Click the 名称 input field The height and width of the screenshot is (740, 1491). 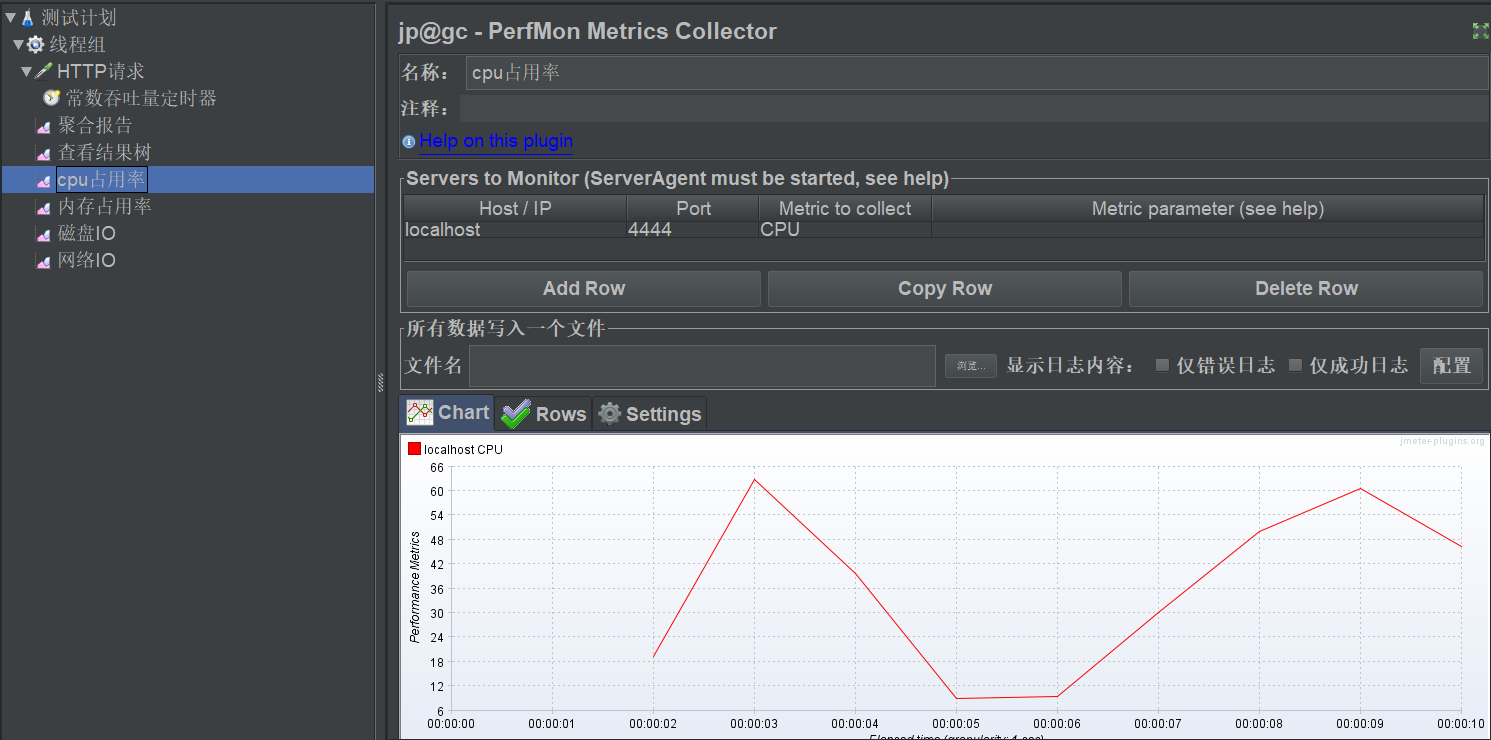(x=977, y=73)
